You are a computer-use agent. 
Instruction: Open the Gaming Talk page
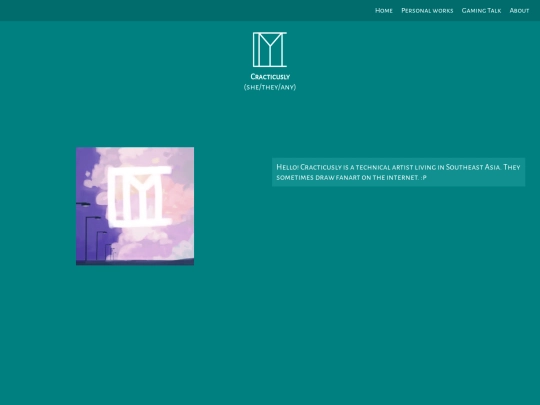481,11
